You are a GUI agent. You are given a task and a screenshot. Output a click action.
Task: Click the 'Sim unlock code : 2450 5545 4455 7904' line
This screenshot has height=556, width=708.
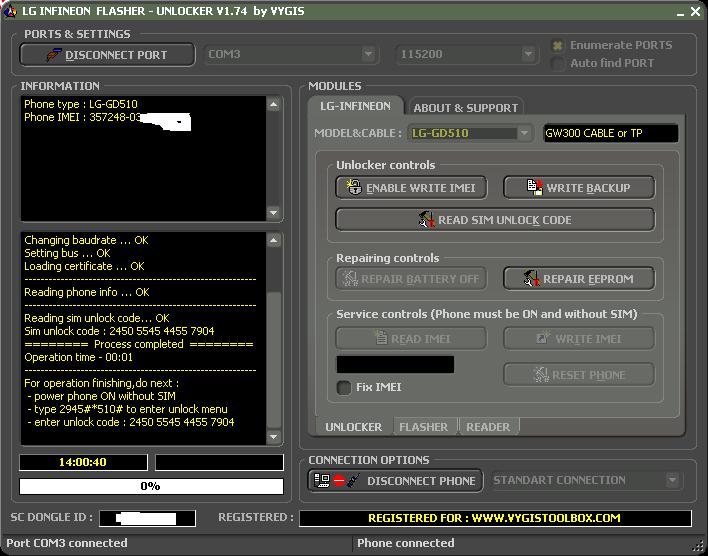point(119,331)
